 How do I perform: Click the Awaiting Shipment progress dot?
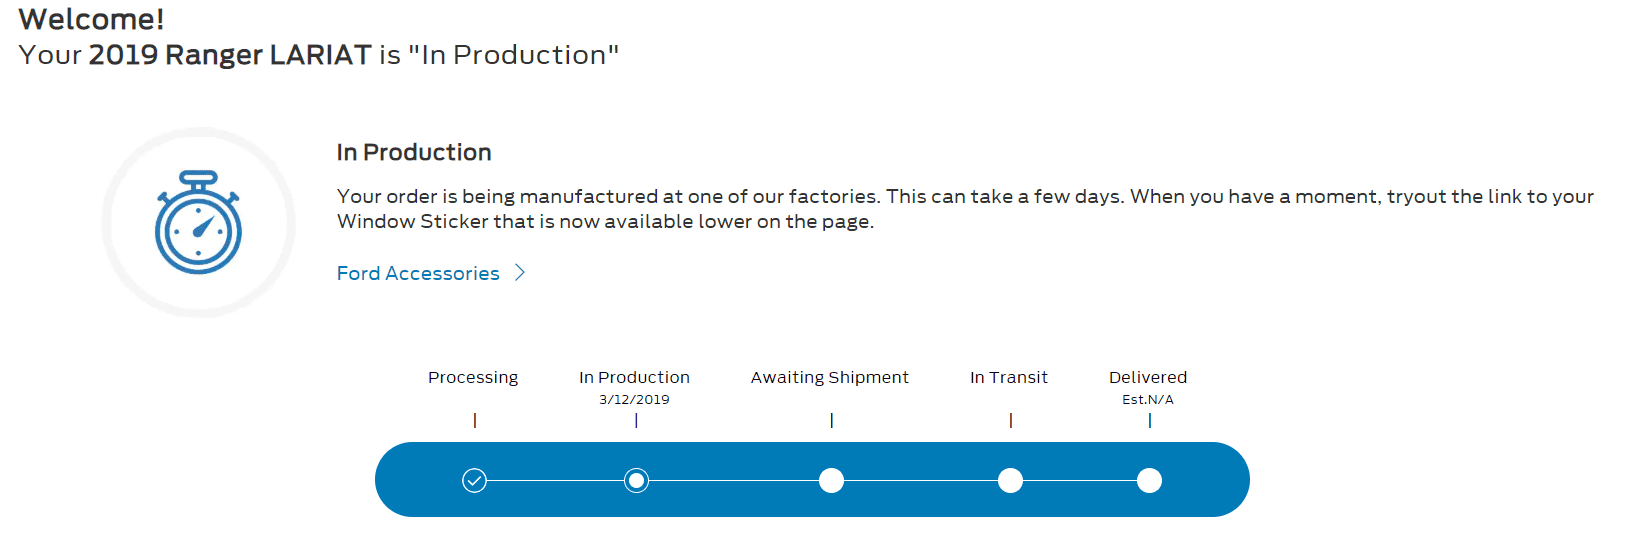tap(831, 481)
